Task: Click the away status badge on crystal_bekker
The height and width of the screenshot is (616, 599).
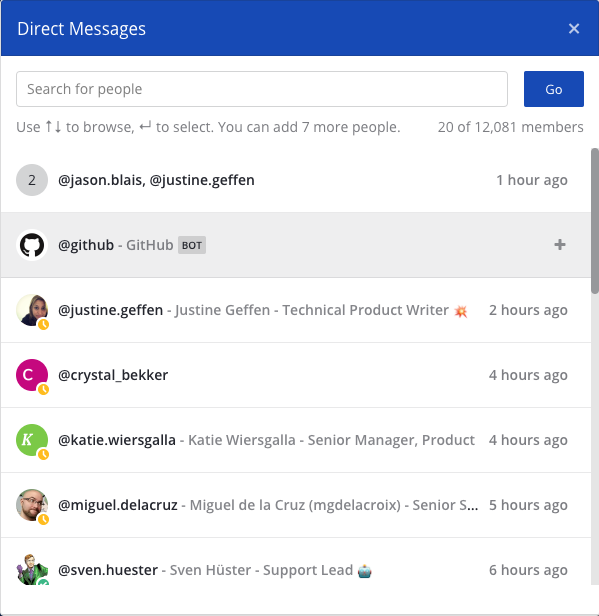Action: (43, 389)
